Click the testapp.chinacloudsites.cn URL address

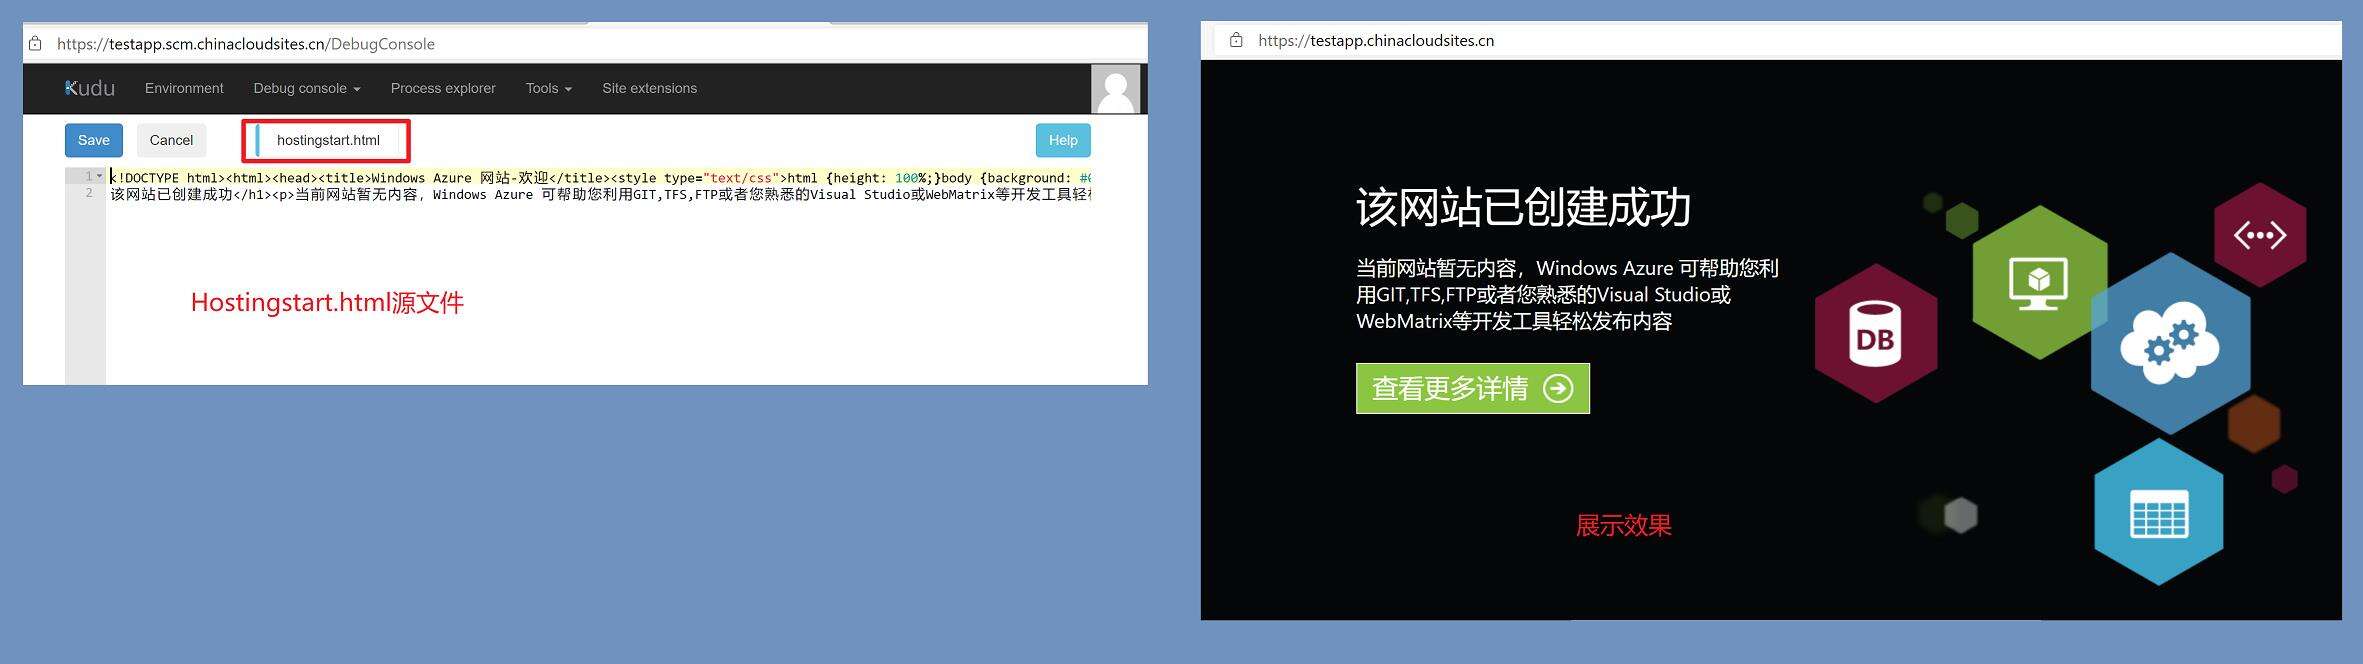point(1376,41)
